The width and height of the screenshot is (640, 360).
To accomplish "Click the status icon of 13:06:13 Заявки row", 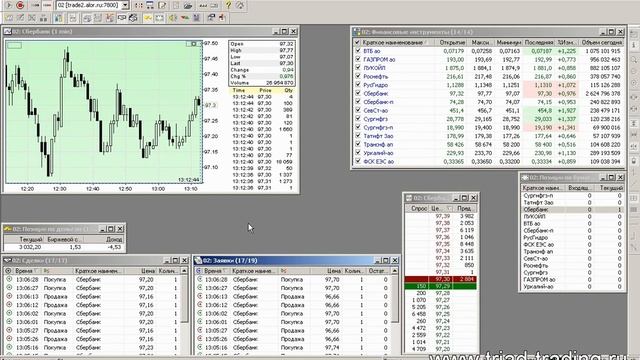I will point(200,296).
